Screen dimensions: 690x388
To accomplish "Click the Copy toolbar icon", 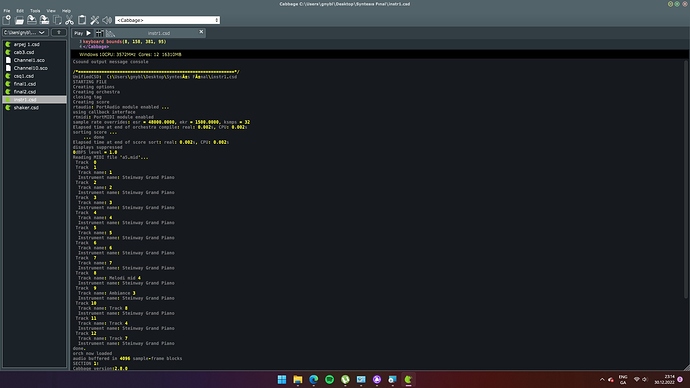I will tap(57, 20).
